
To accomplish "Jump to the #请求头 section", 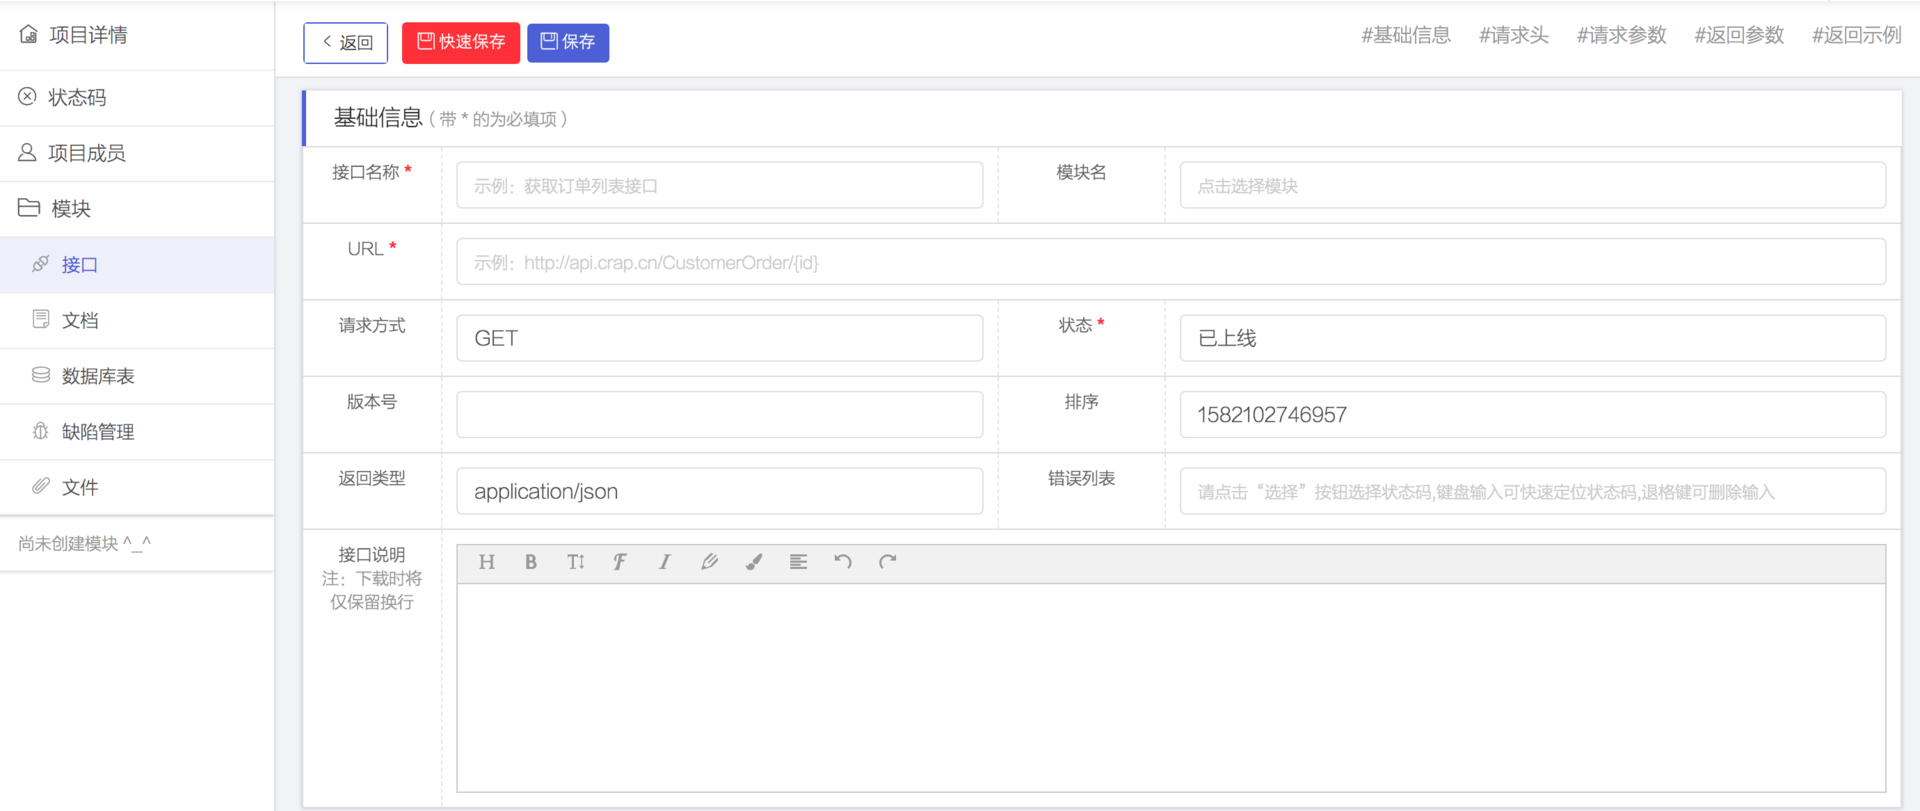I will tap(1513, 35).
